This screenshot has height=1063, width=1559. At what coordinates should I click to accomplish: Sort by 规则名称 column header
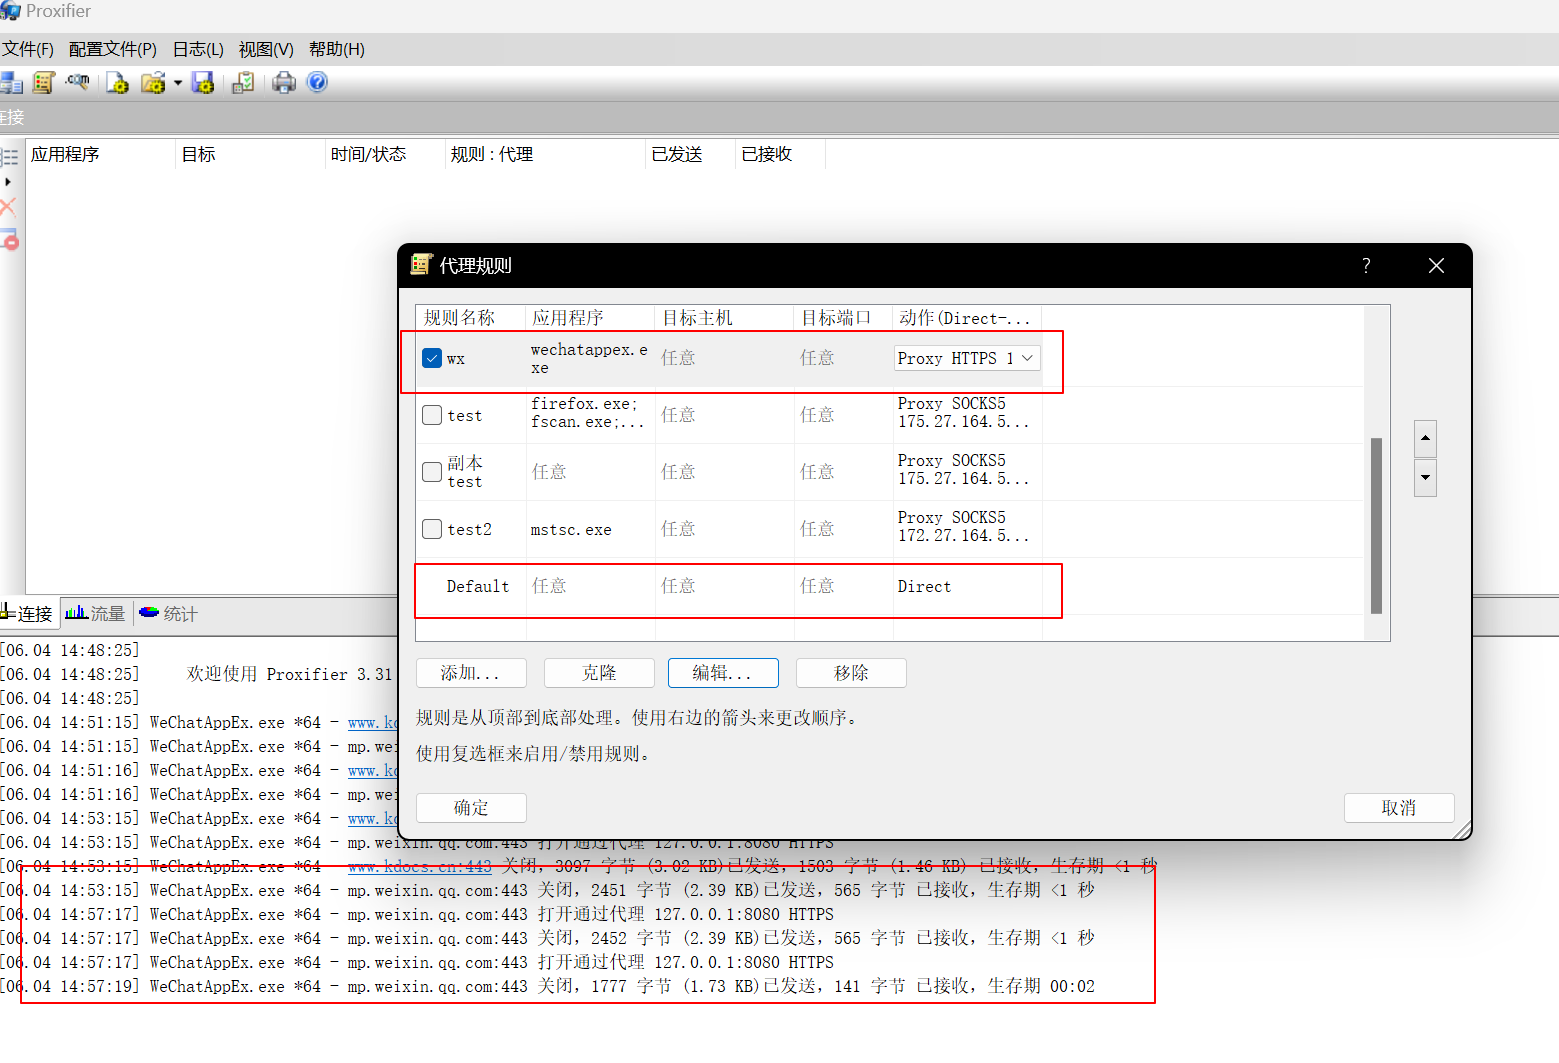470,318
